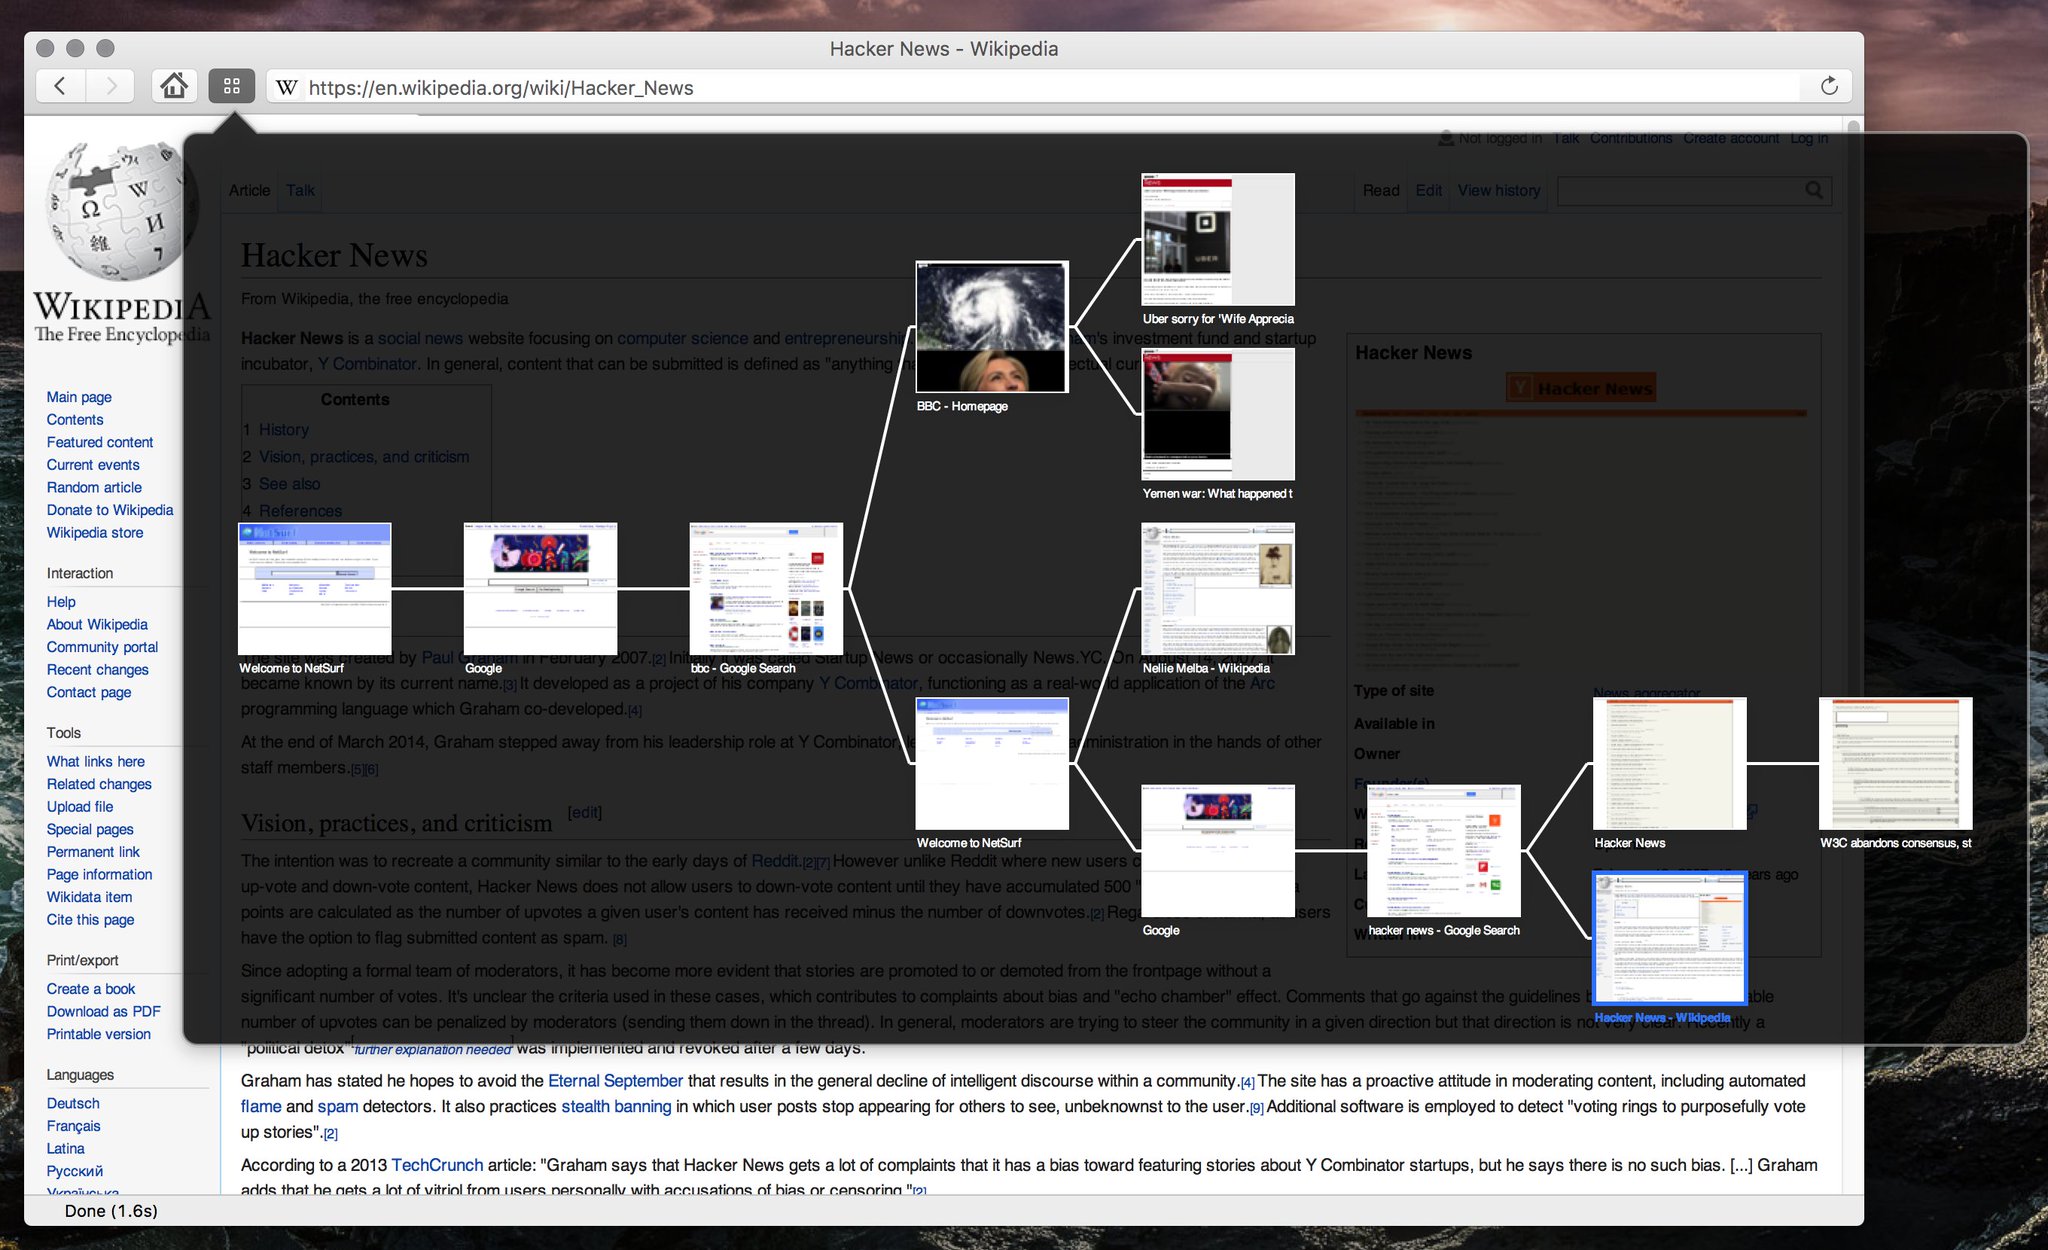The image size is (2048, 1250).
Task: Open the W3C abandons consensus thumbnail
Action: 1895,764
